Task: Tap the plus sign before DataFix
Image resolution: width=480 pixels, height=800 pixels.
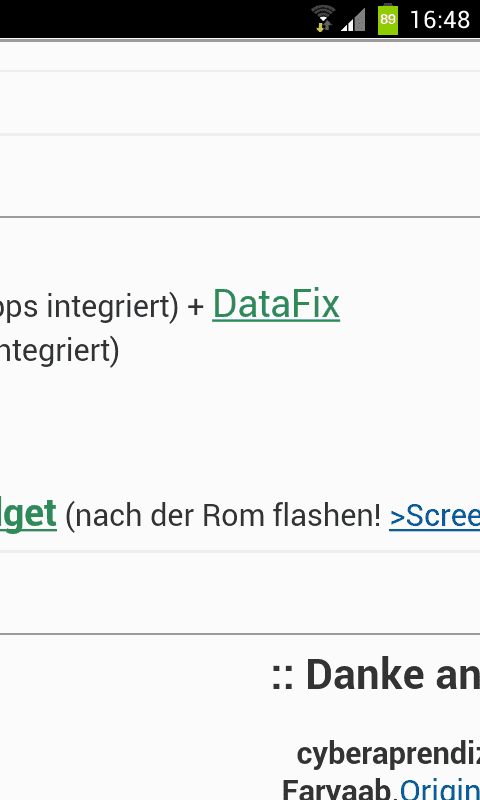Action: pos(195,306)
